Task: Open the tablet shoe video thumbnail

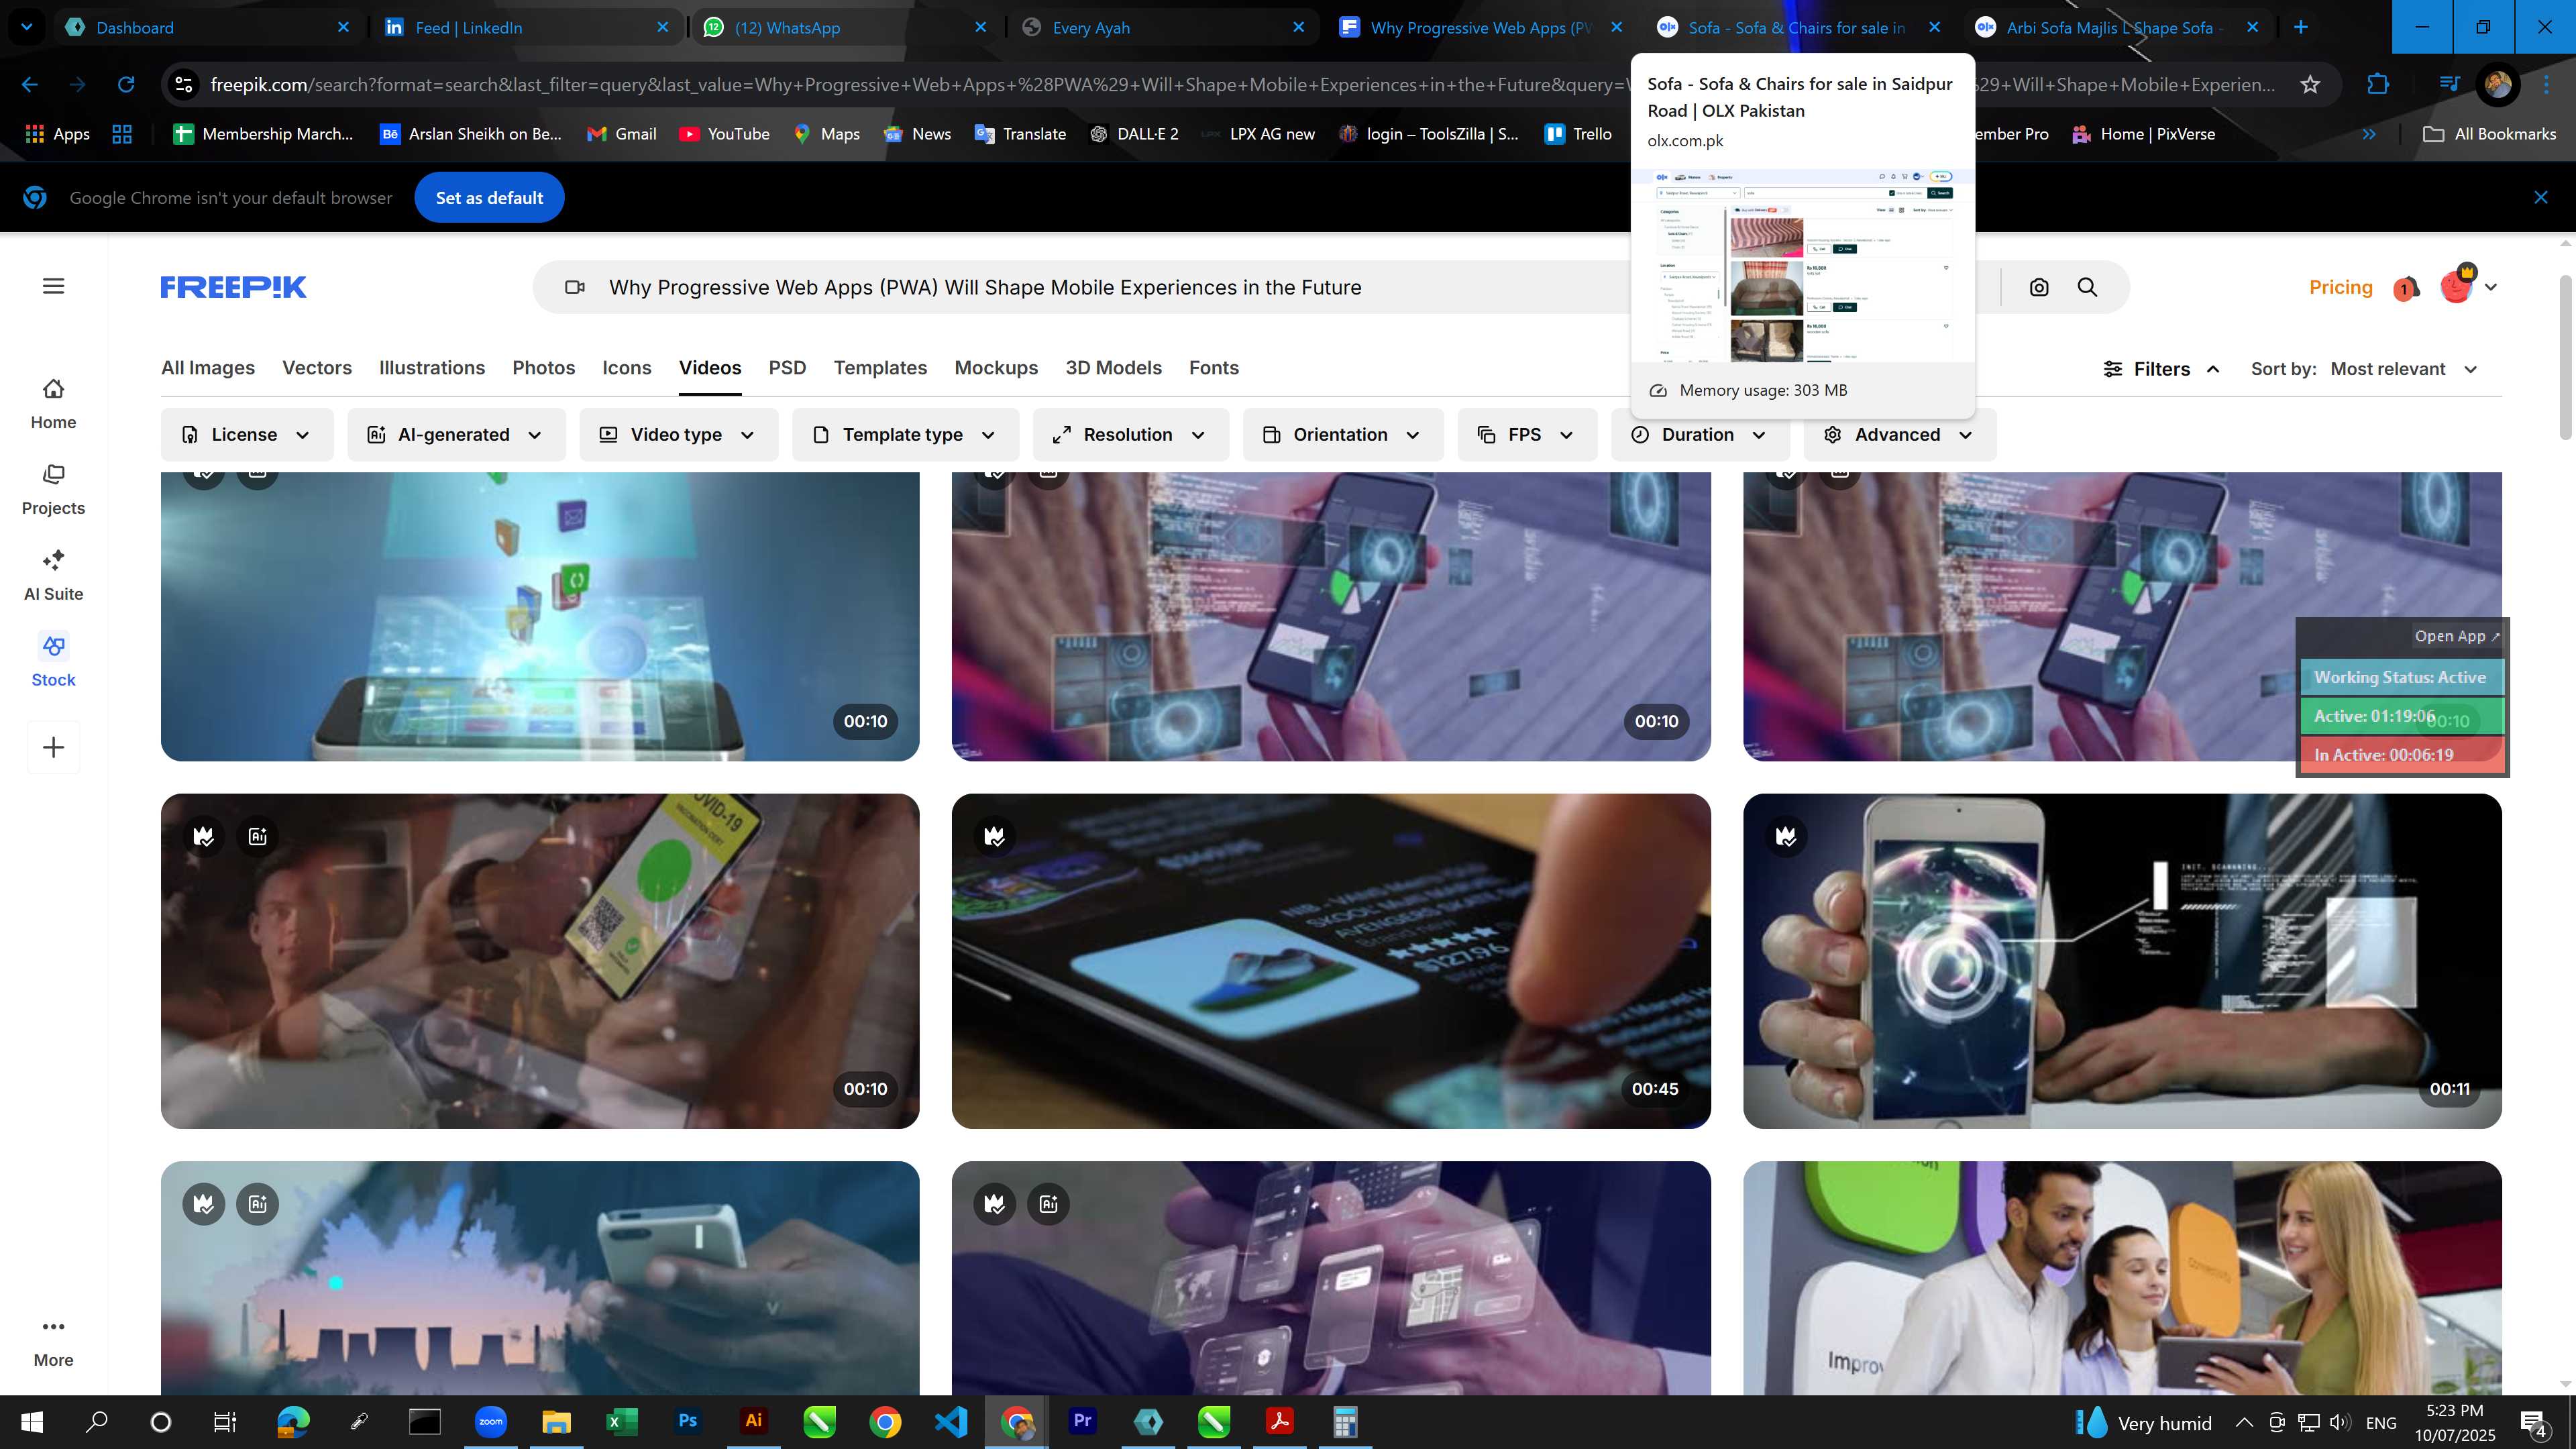Action: [1331, 961]
